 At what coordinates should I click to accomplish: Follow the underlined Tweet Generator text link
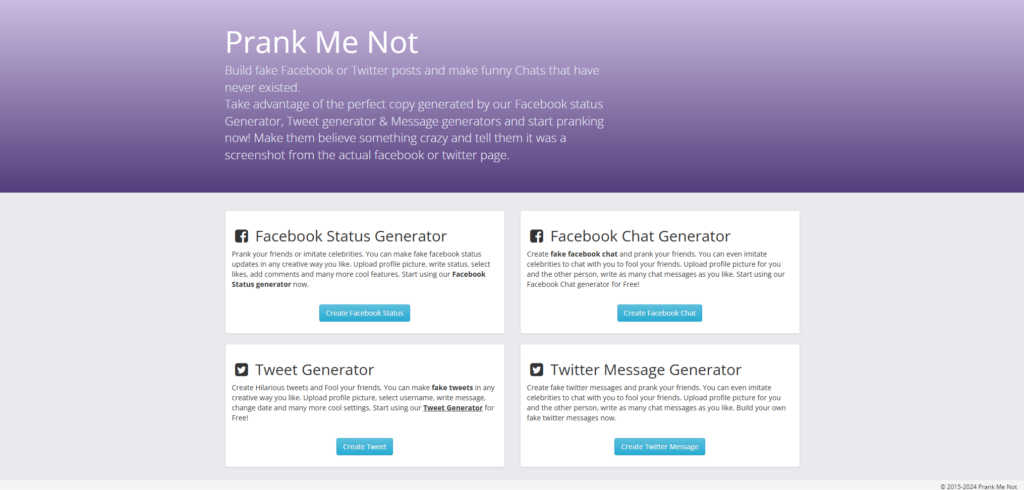453,408
